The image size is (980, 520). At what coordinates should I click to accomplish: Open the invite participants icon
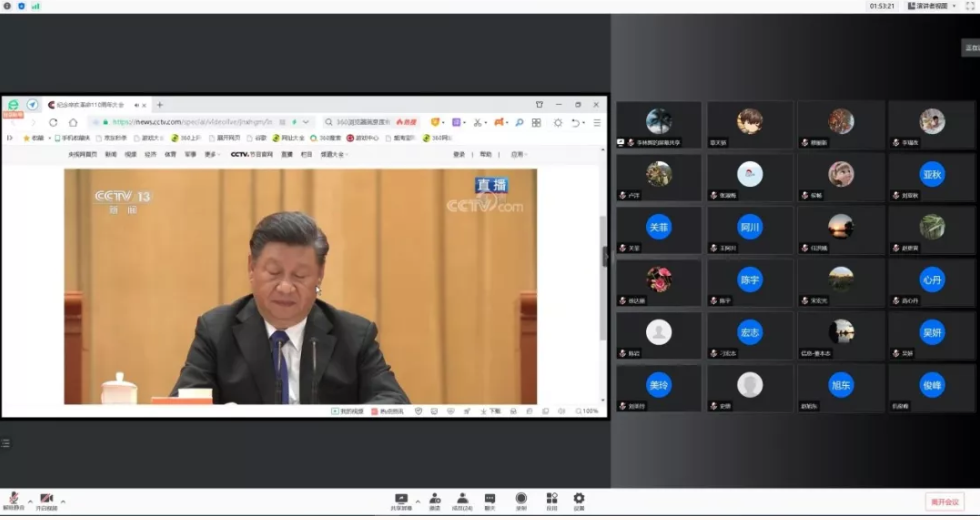(x=435, y=499)
